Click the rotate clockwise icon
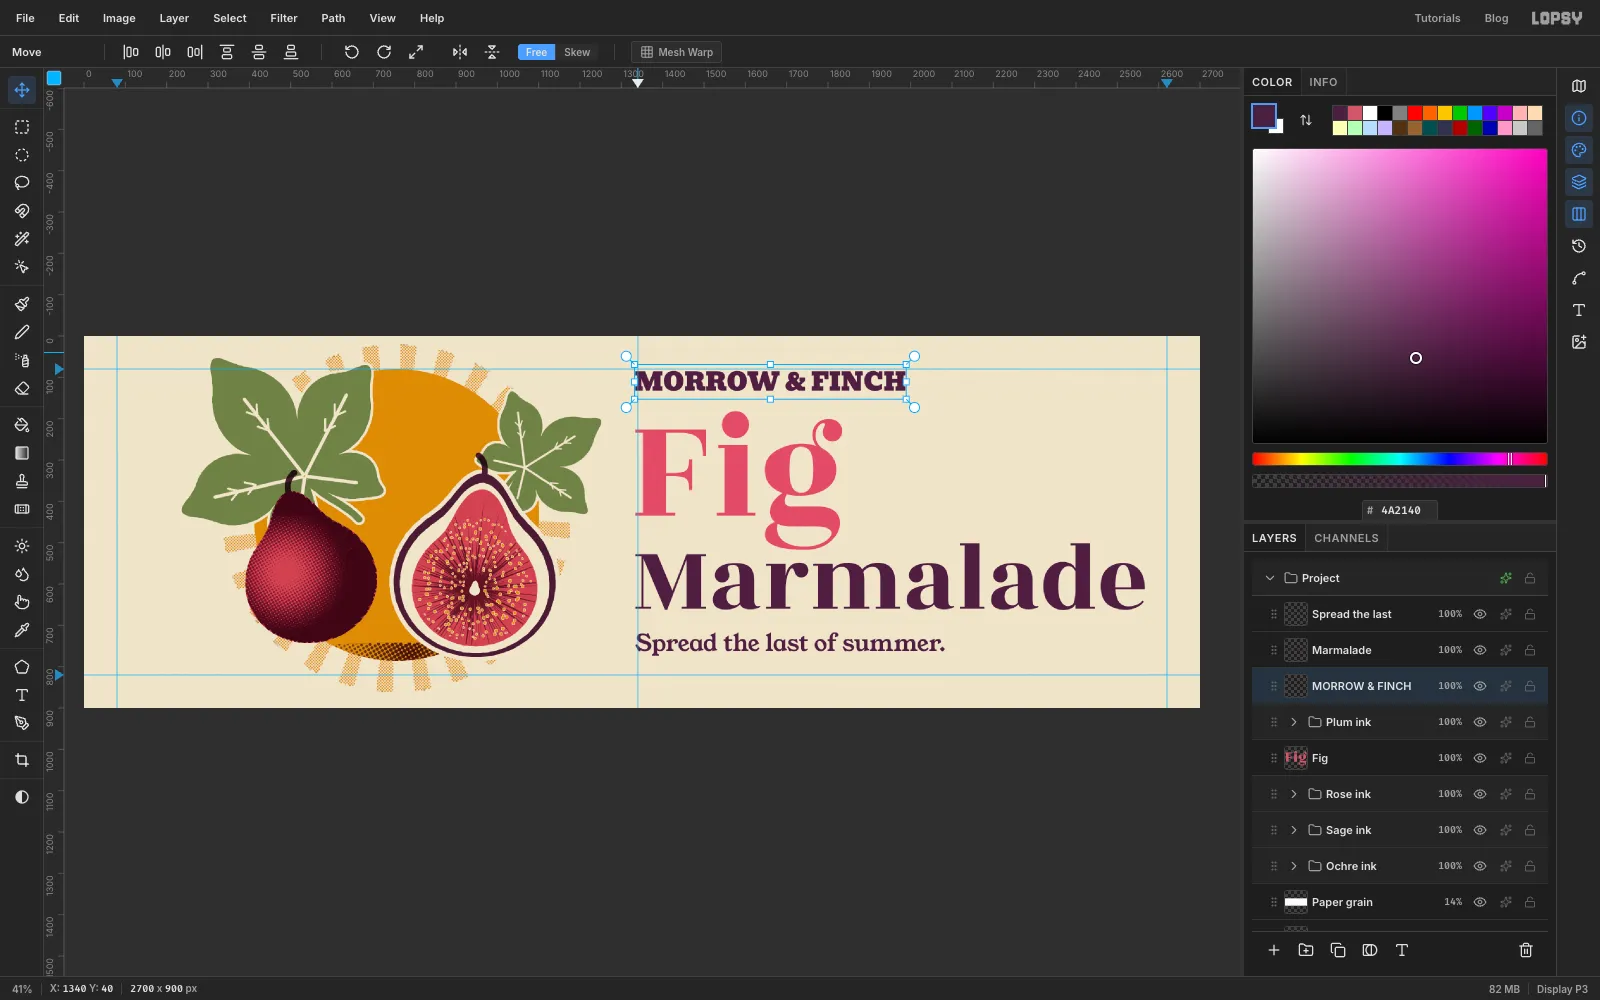The image size is (1600, 1000). pos(384,52)
